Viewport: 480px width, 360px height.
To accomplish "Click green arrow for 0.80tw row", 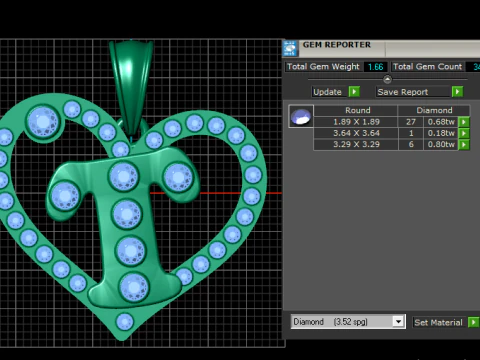I will pos(464,145).
